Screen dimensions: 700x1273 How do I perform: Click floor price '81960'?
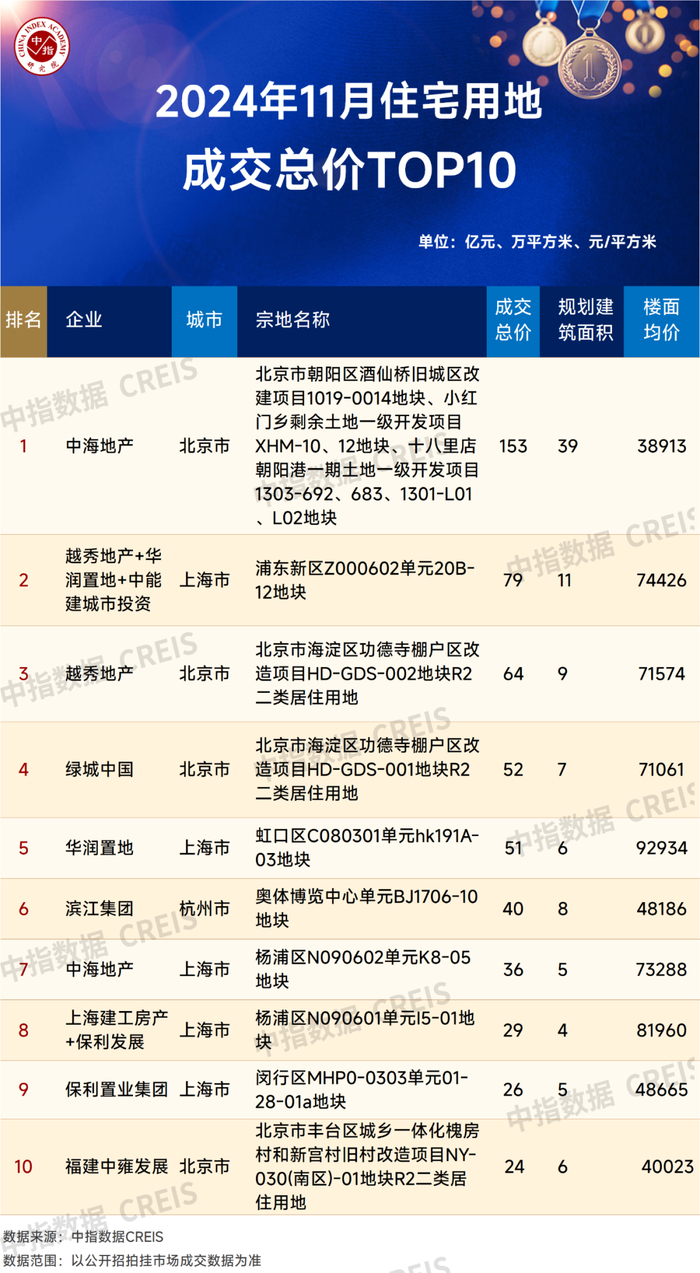[661, 1029]
